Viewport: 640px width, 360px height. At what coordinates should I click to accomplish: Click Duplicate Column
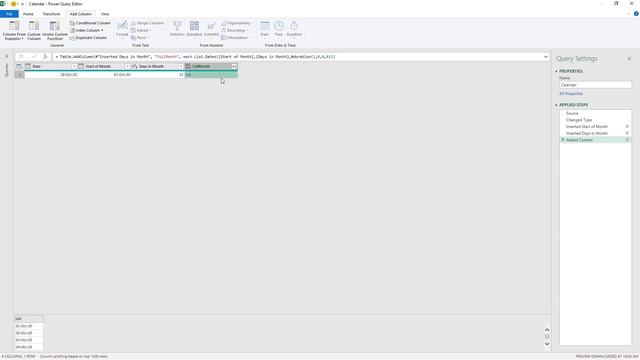coord(89,38)
